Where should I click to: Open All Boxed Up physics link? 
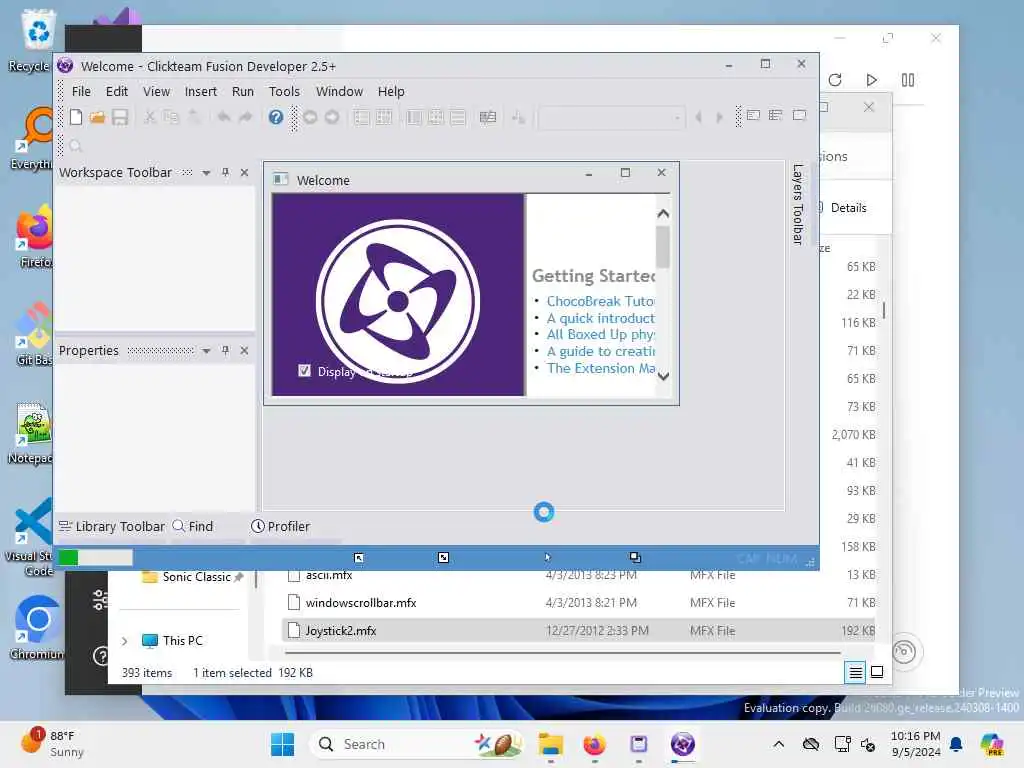tap(600, 334)
